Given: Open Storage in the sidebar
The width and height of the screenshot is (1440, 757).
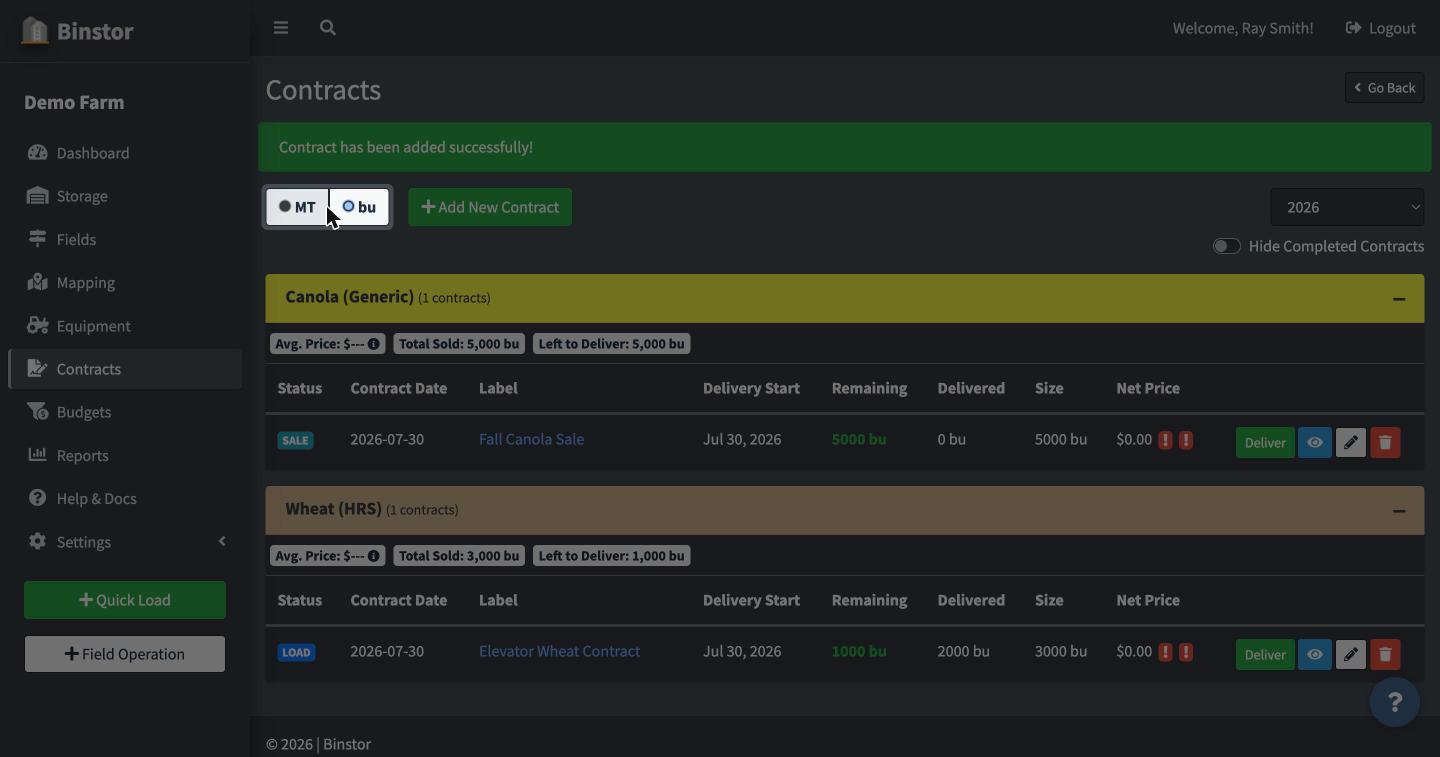Looking at the screenshot, I should tap(125, 196).
